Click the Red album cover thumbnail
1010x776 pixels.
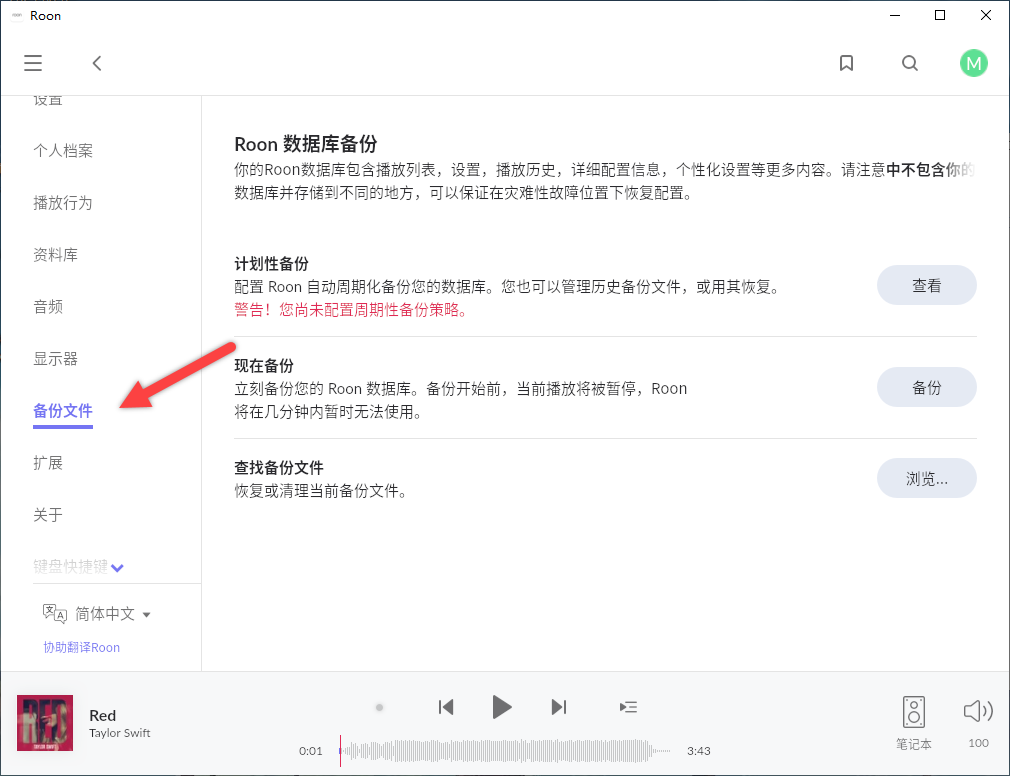click(45, 723)
